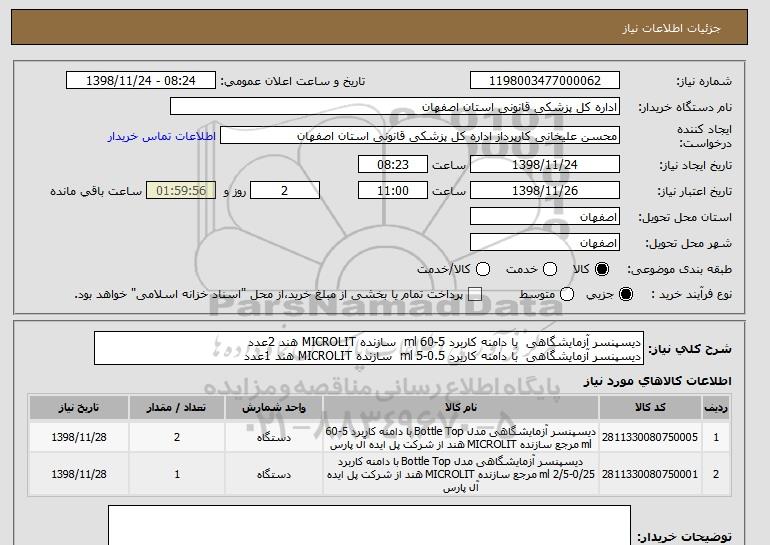Click unit دستگاه in row 2

click(x=274, y=474)
